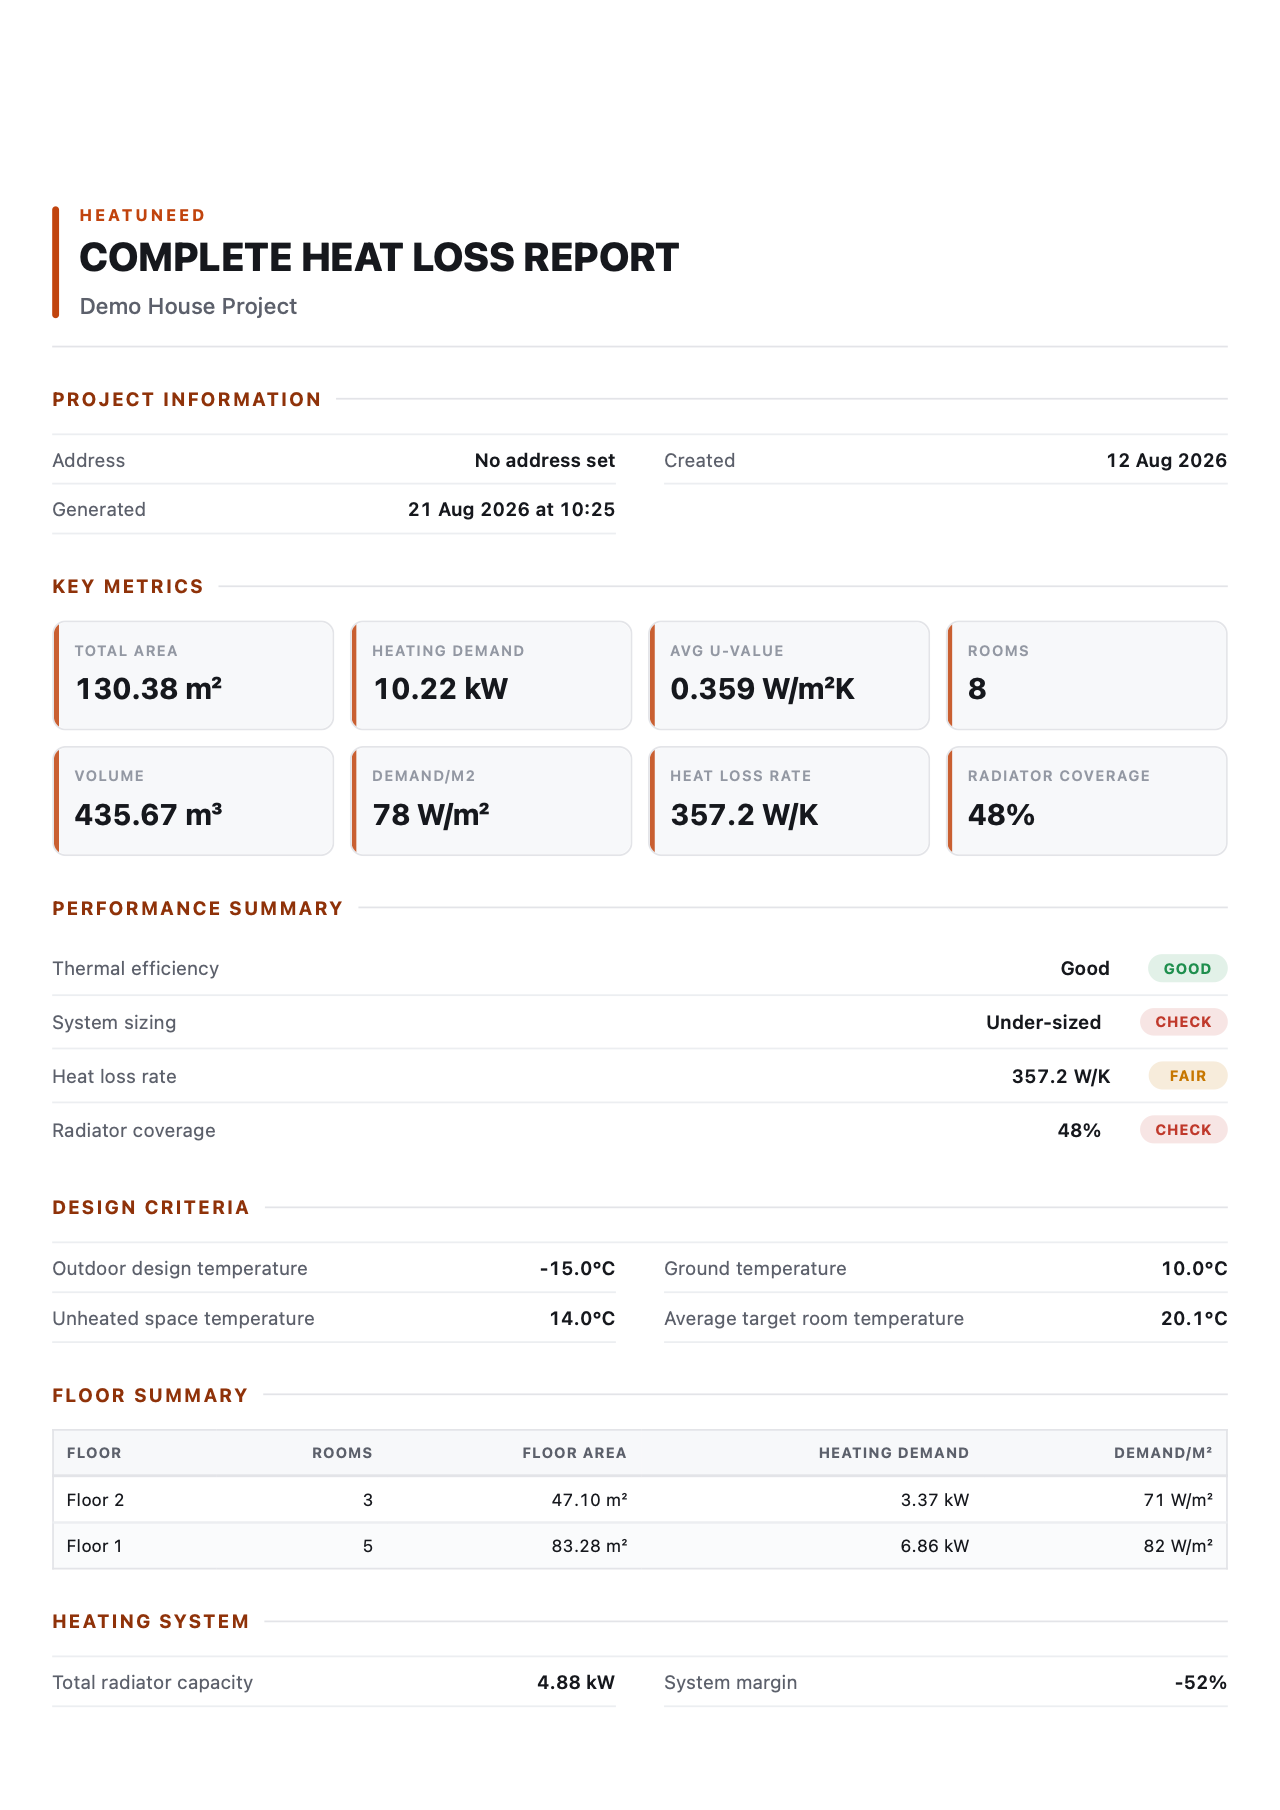Select the unheated space temperature 14.0°C

coord(582,1318)
